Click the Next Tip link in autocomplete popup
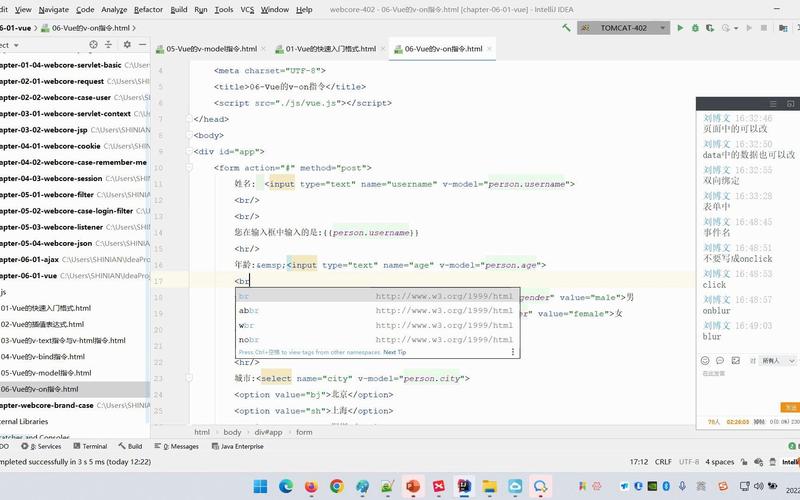Screen dimensions: 800x500 click(x=394, y=352)
